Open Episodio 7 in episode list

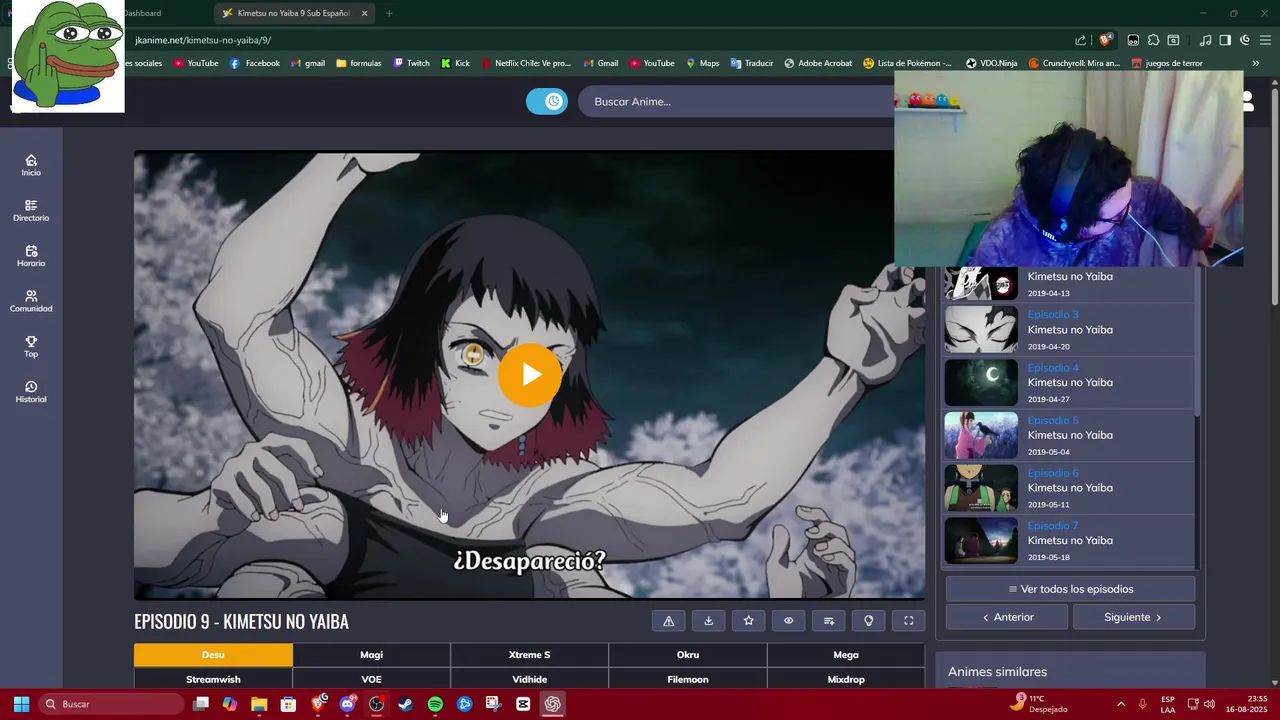coord(1069,541)
